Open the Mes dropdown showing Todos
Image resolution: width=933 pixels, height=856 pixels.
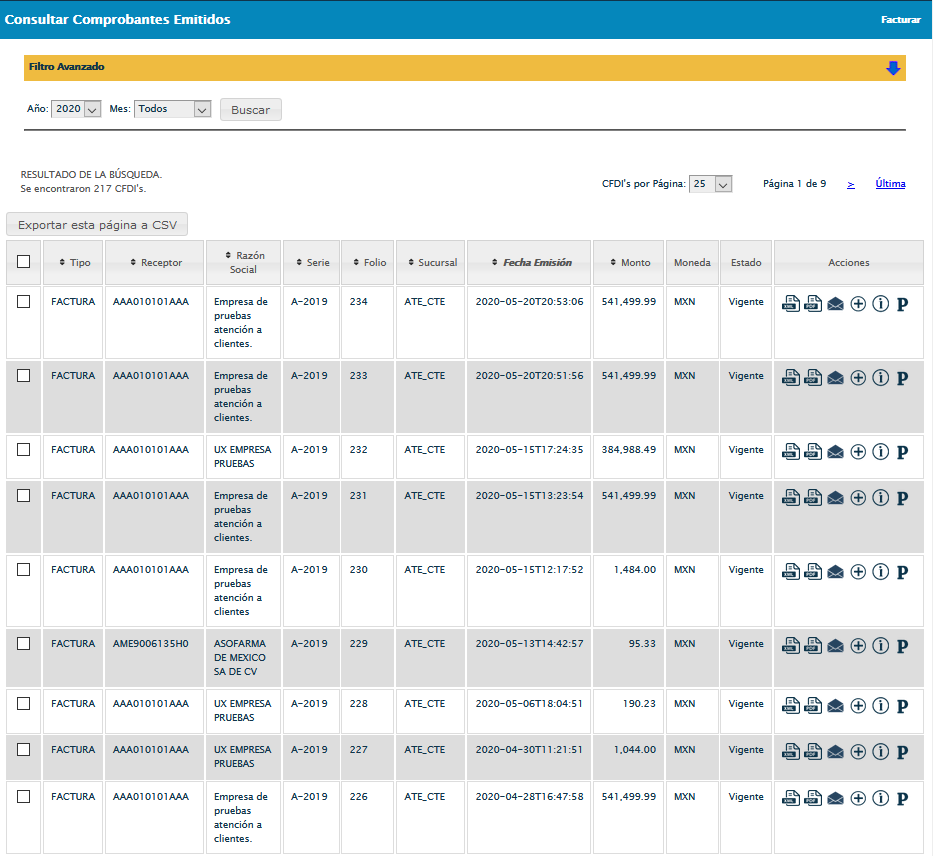[x=172, y=109]
